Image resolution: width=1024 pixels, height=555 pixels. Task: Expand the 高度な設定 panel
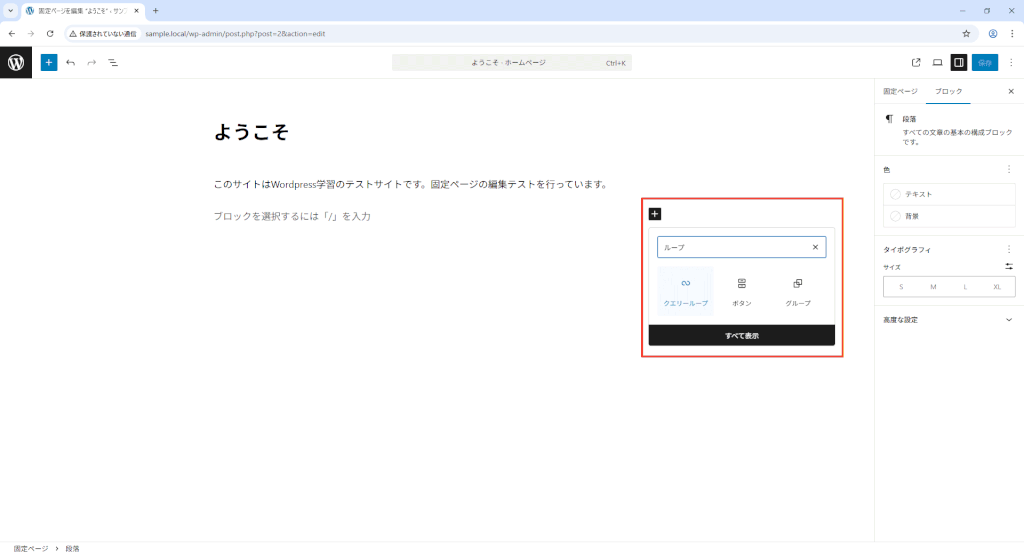(948, 320)
